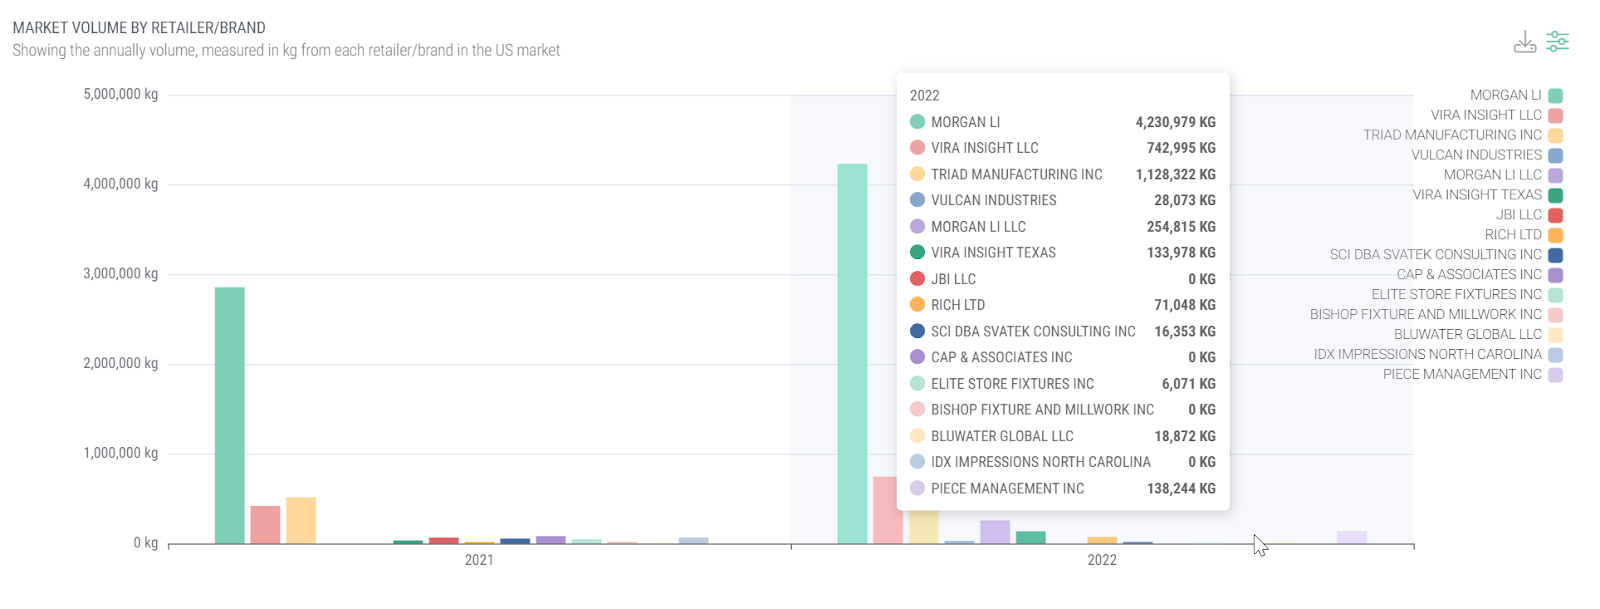Click tooltip row MORGAN LI 4,230,979 KG
Screen dimensions: 1600x609
pos(1063,122)
